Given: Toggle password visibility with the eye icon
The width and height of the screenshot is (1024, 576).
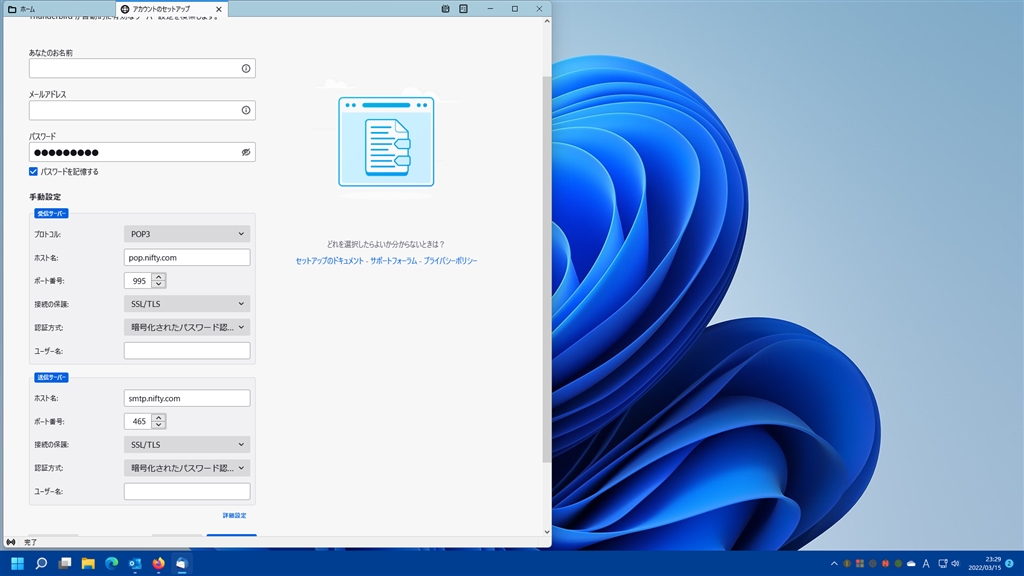Looking at the screenshot, I should [246, 153].
